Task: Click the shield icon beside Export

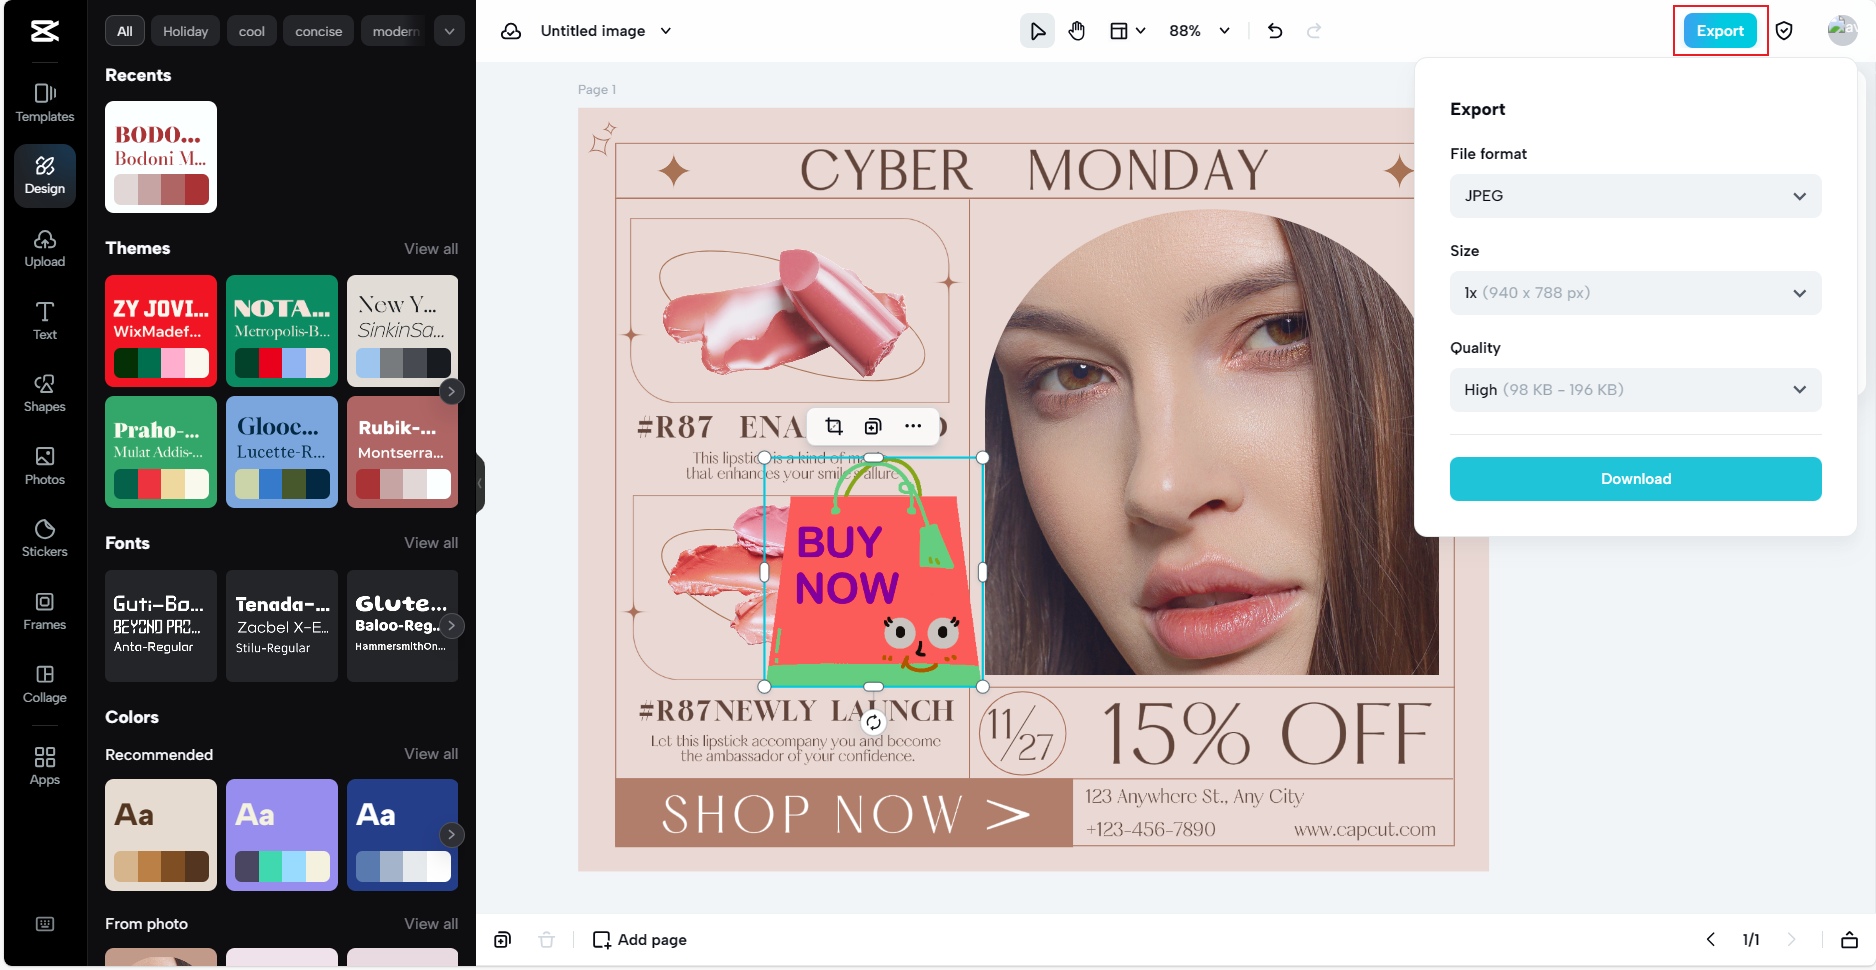Action: [x=1784, y=31]
